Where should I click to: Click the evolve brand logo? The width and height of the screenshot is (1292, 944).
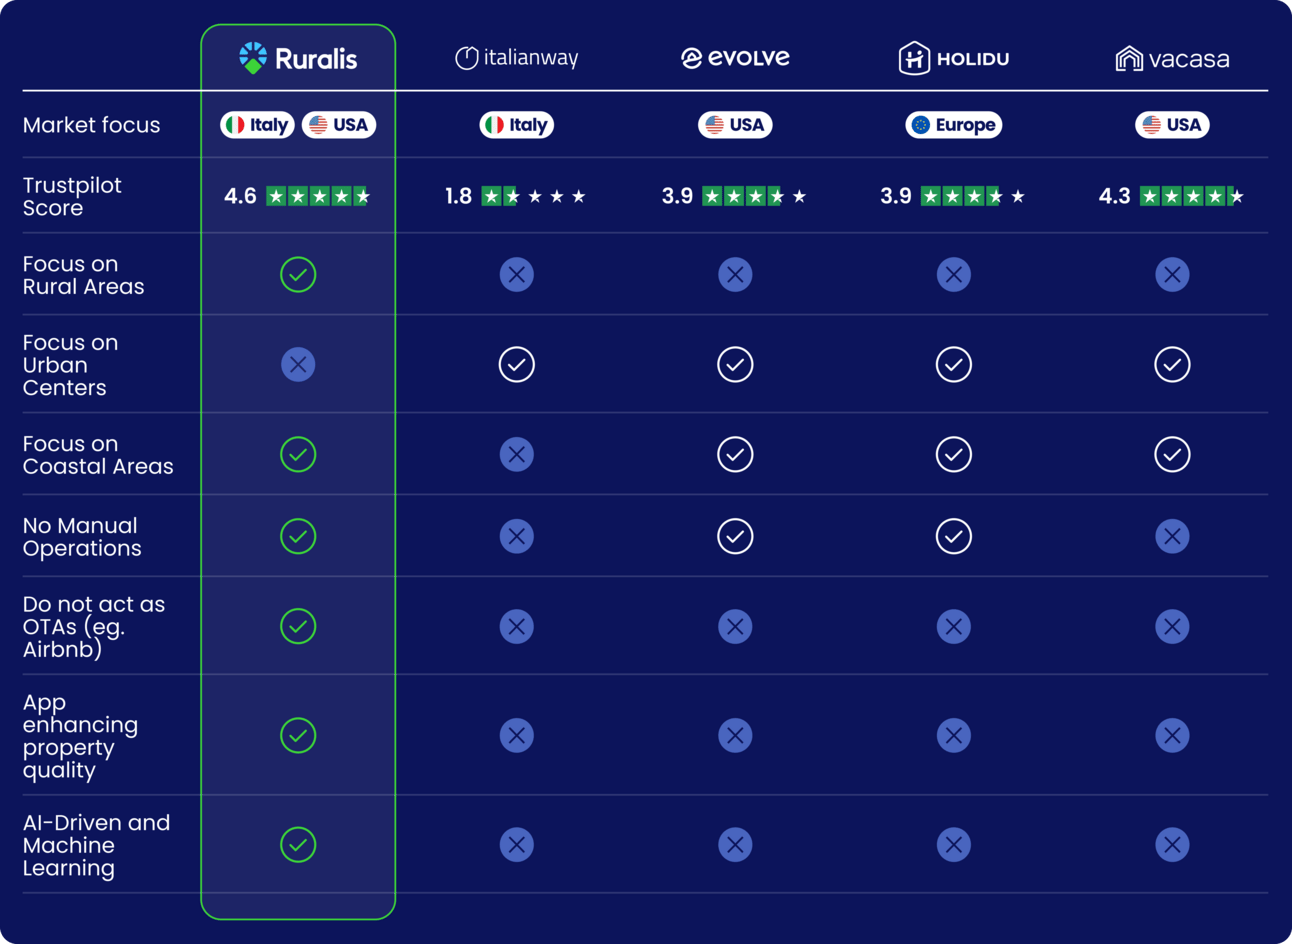pyautogui.click(x=735, y=58)
